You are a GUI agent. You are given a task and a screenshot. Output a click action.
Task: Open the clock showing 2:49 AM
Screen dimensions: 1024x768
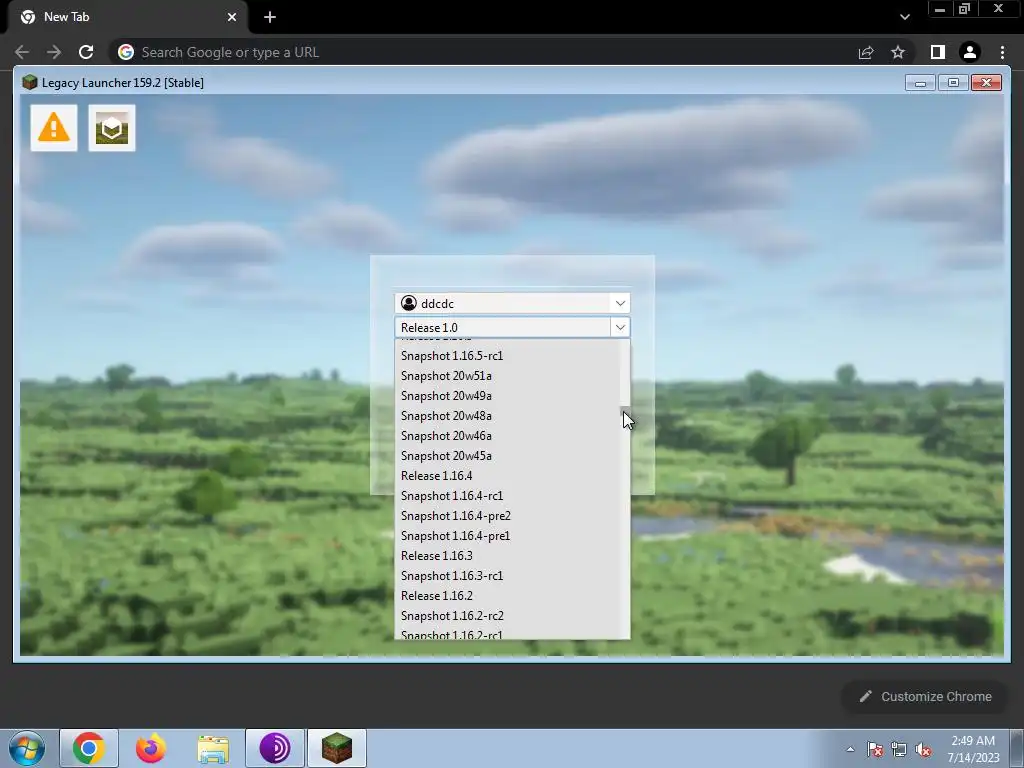[x=973, y=749]
